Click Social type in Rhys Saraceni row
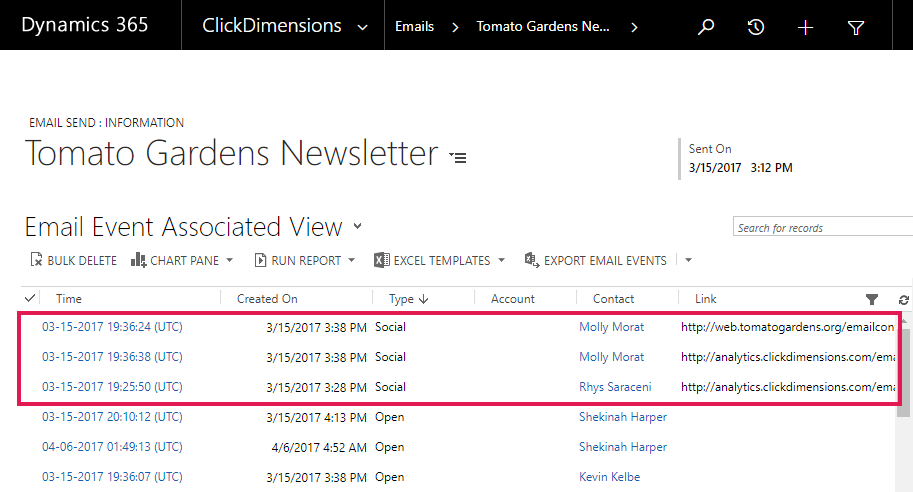The height and width of the screenshot is (492, 913). coord(390,387)
